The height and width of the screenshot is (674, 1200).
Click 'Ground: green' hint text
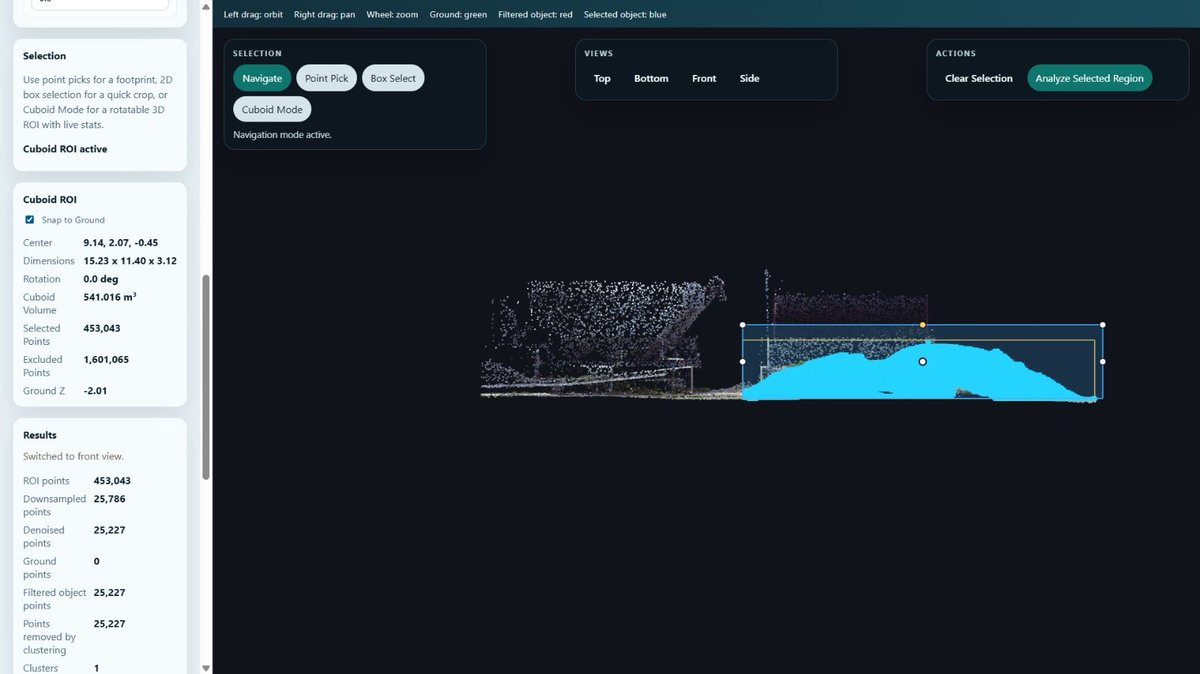tap(459, 15)
